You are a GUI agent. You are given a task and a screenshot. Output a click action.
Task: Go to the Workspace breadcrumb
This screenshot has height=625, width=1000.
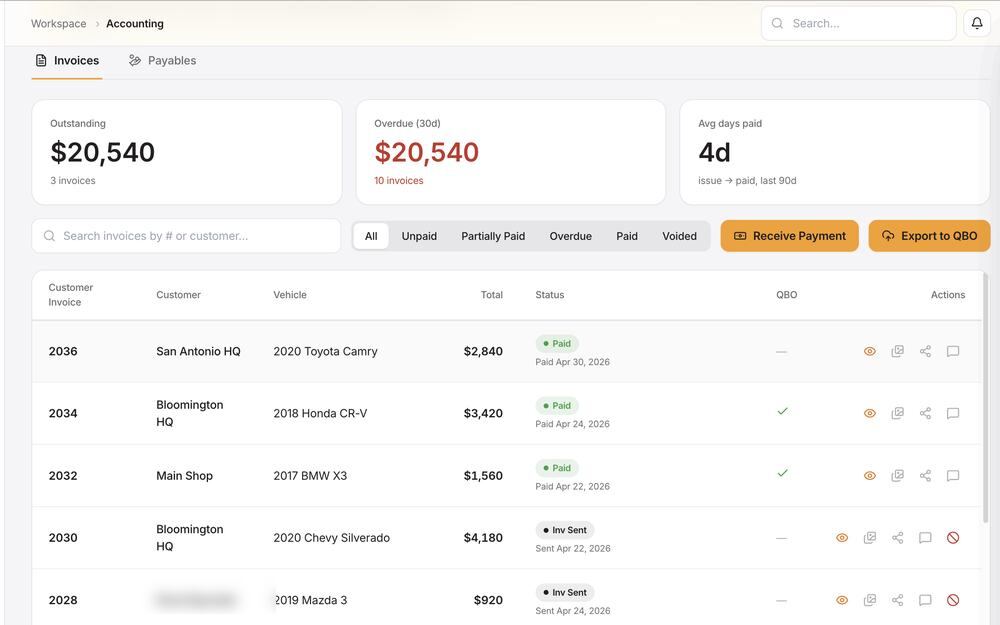click(59, 24)
